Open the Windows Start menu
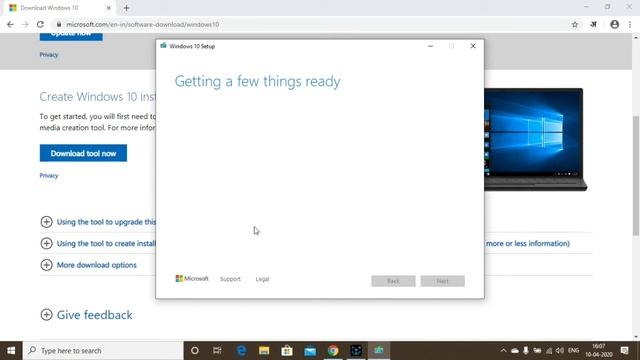Screen dimensions: 640x360 [11, 351]
